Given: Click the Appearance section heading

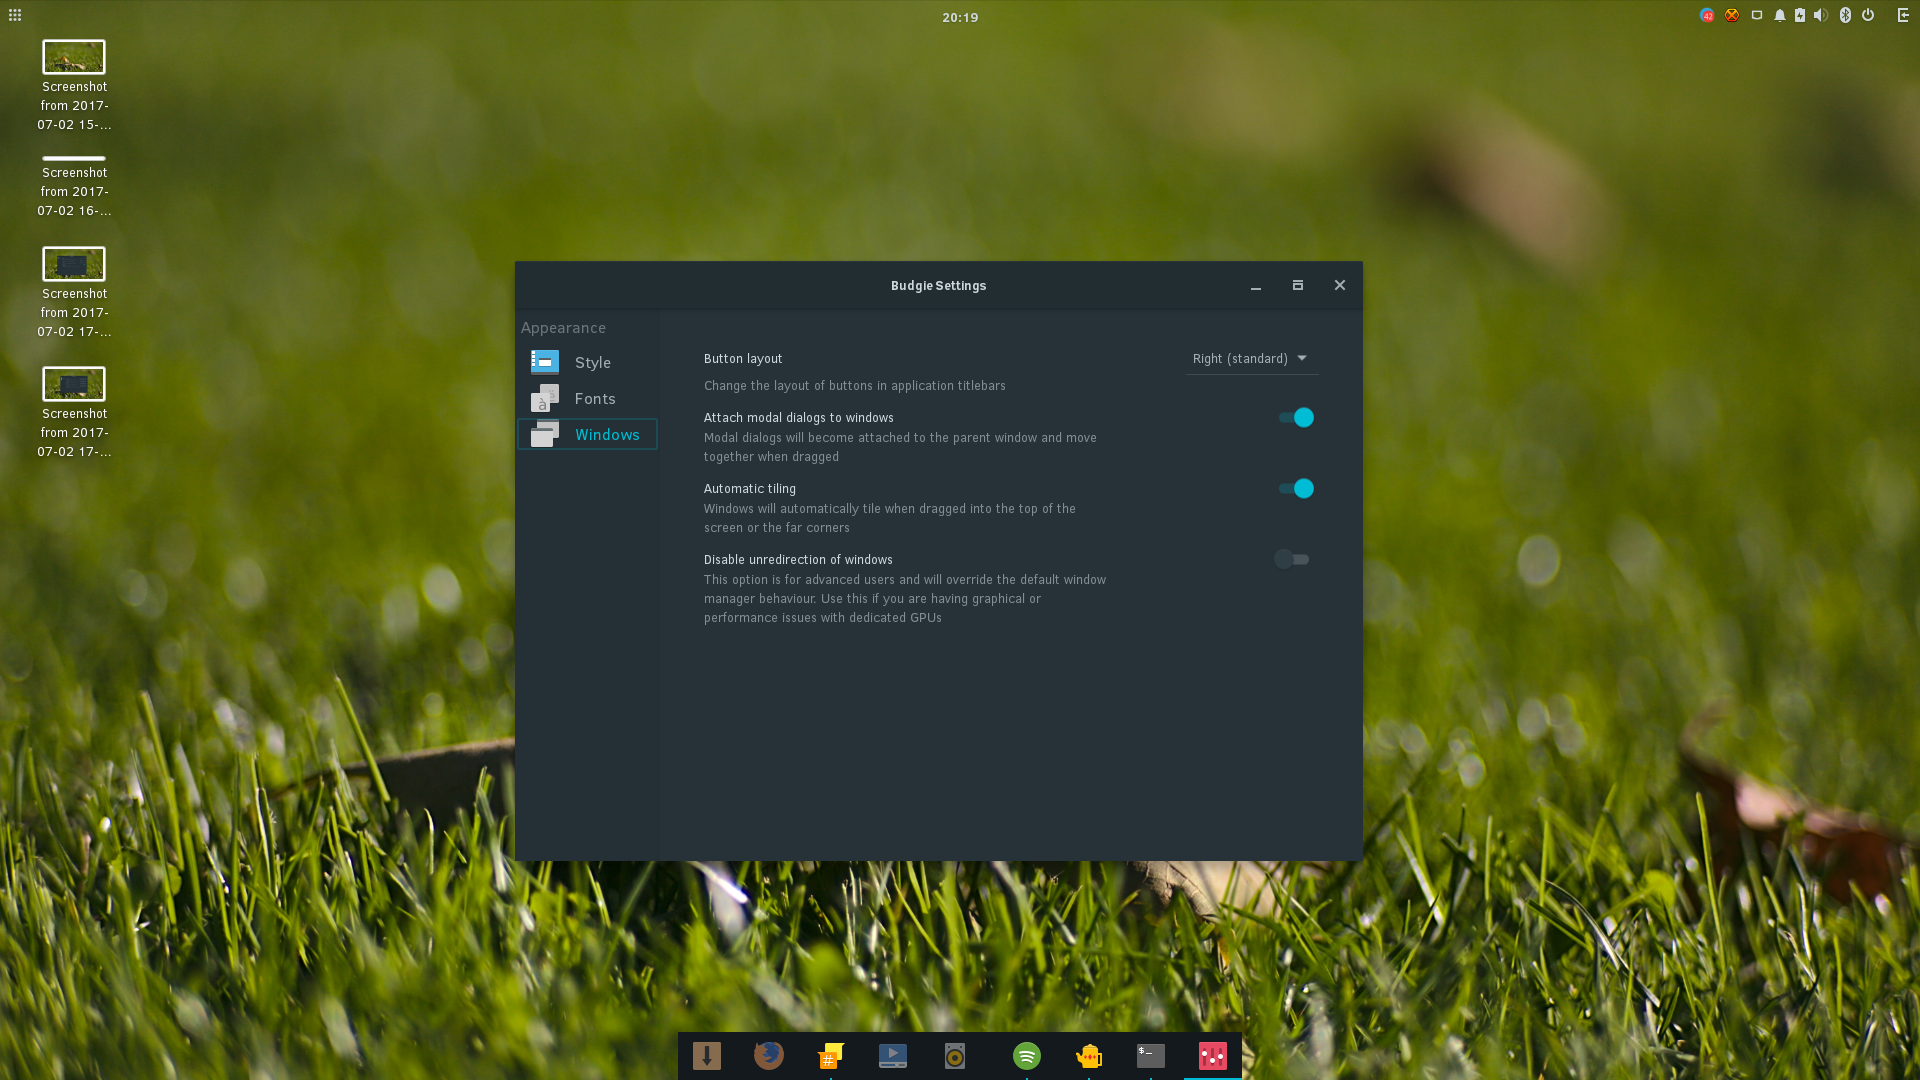Looking at the screenshot, I should (563, 328).
